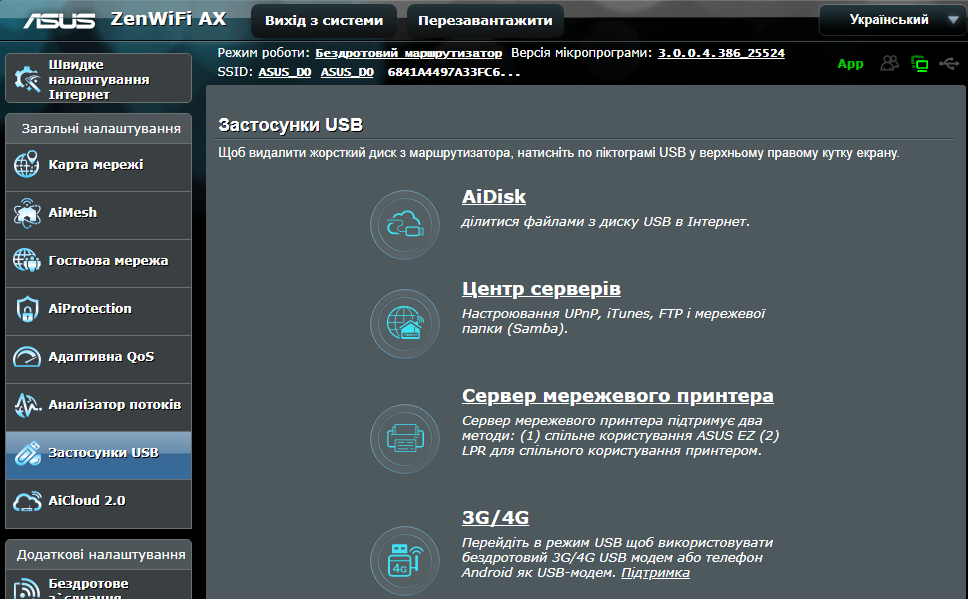Go to Гостьова мережа section
The image size is (968, 599).
[99, 262]
